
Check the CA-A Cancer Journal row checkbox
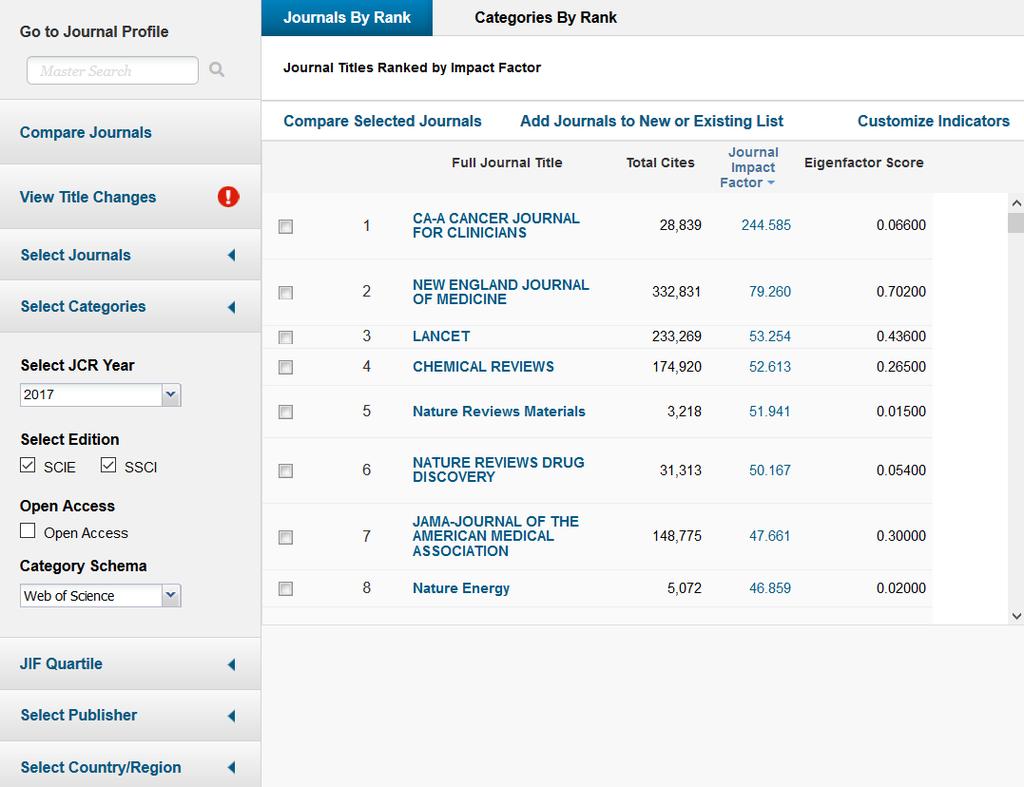(285, 227)
